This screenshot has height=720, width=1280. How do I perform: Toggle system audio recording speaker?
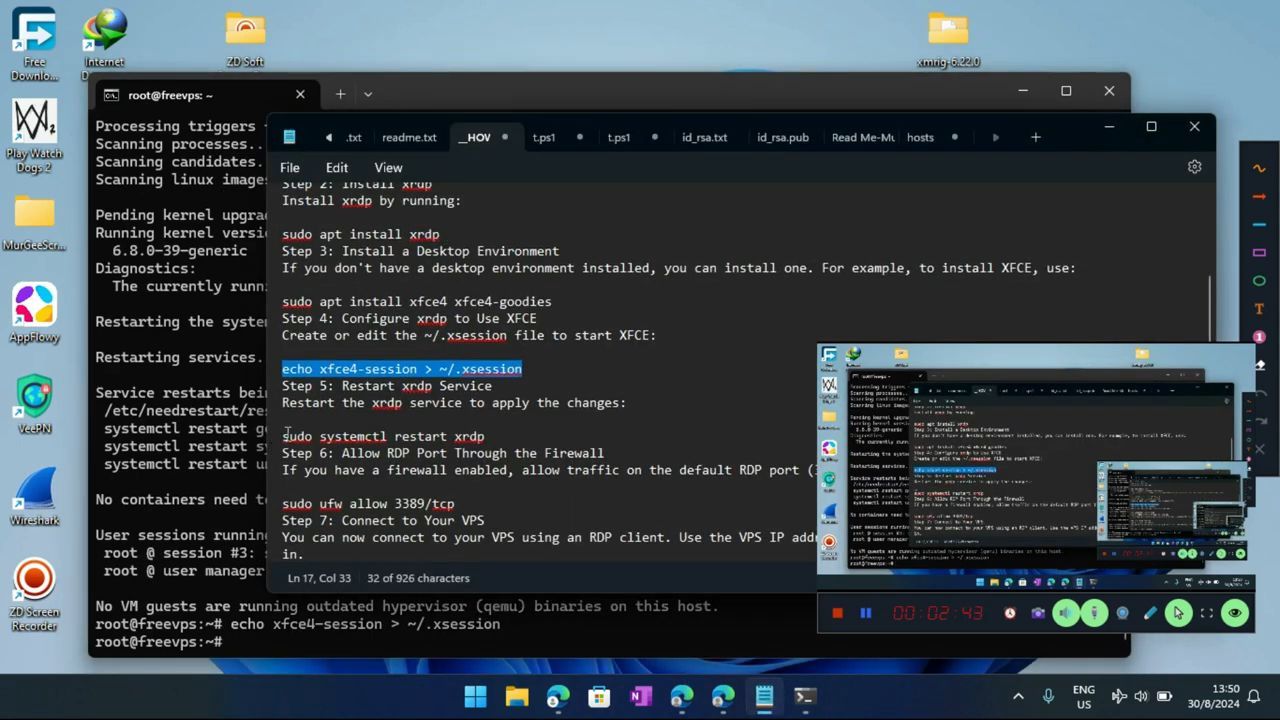pos(1066,613)
